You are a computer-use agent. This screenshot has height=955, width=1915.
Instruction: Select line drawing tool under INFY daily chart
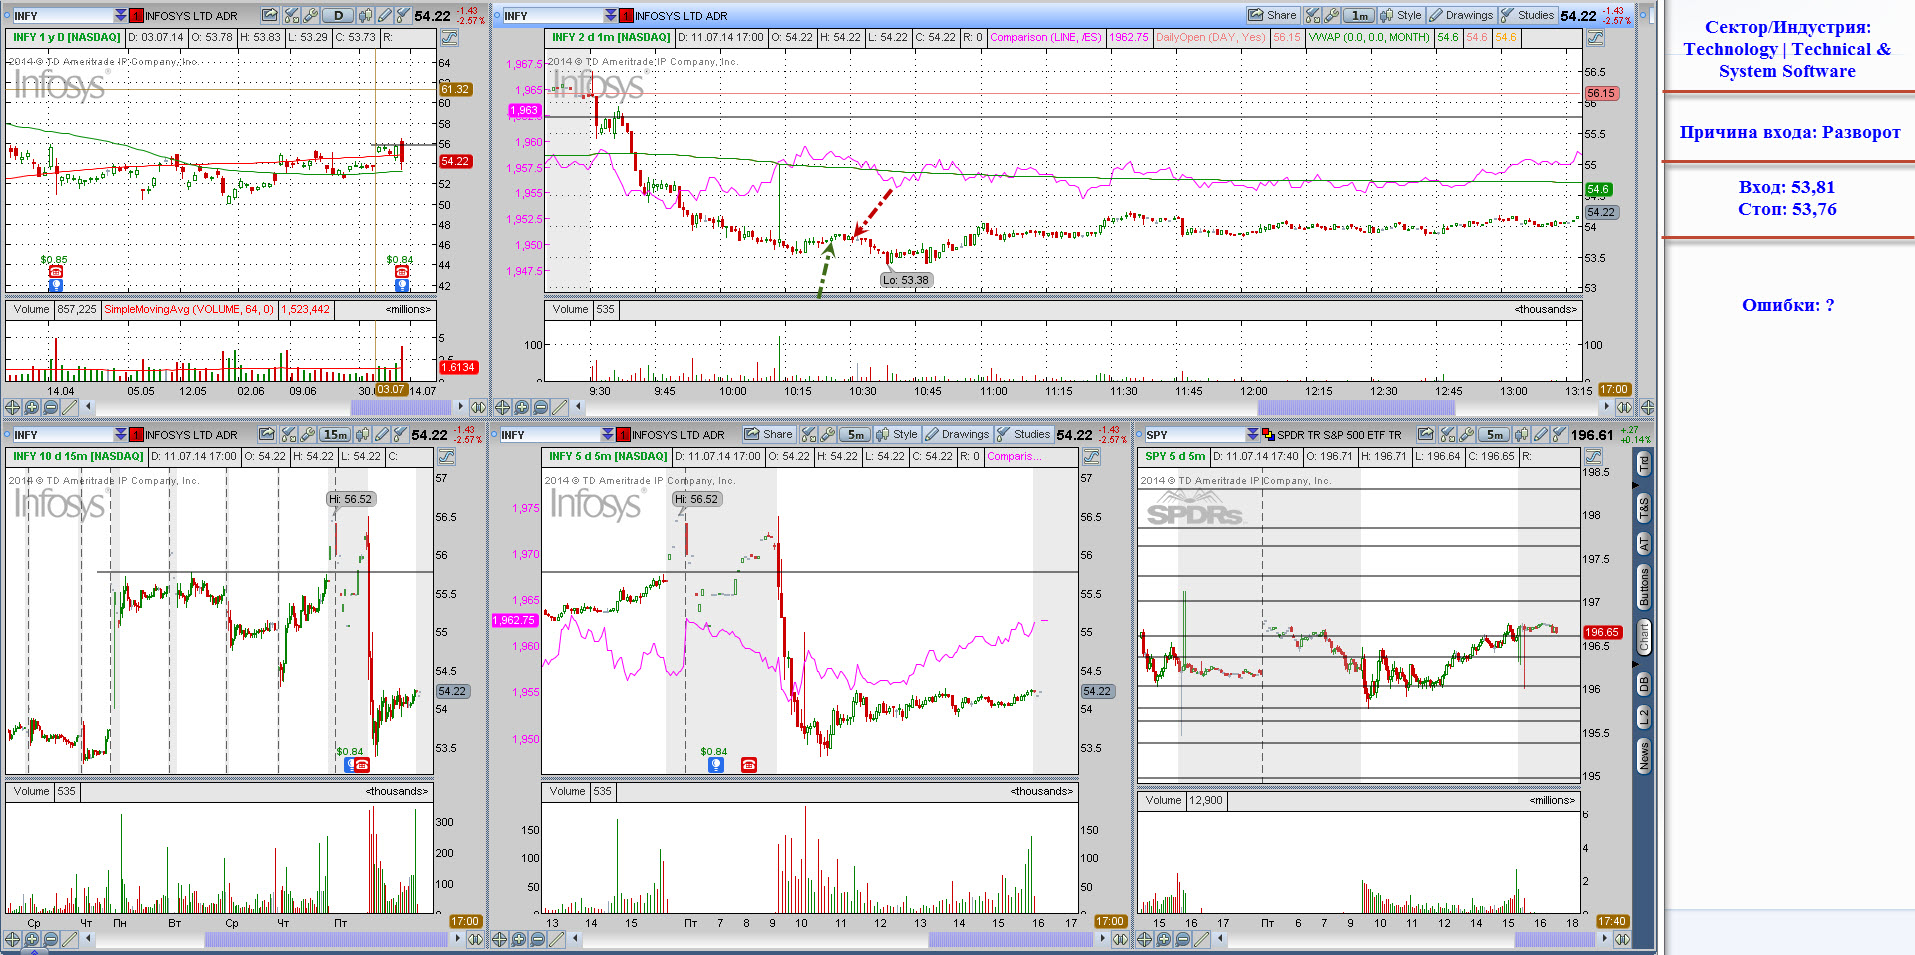69,407
